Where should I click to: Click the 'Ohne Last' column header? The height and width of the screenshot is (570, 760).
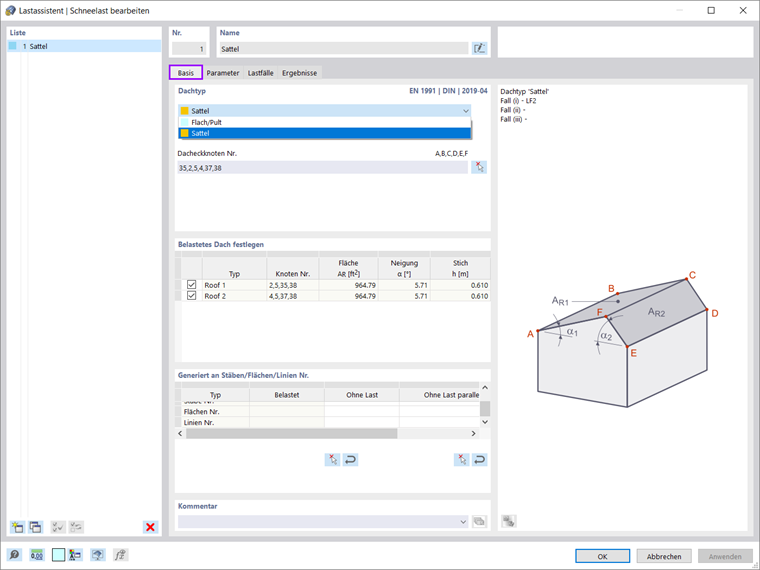(x=362, y=395)
